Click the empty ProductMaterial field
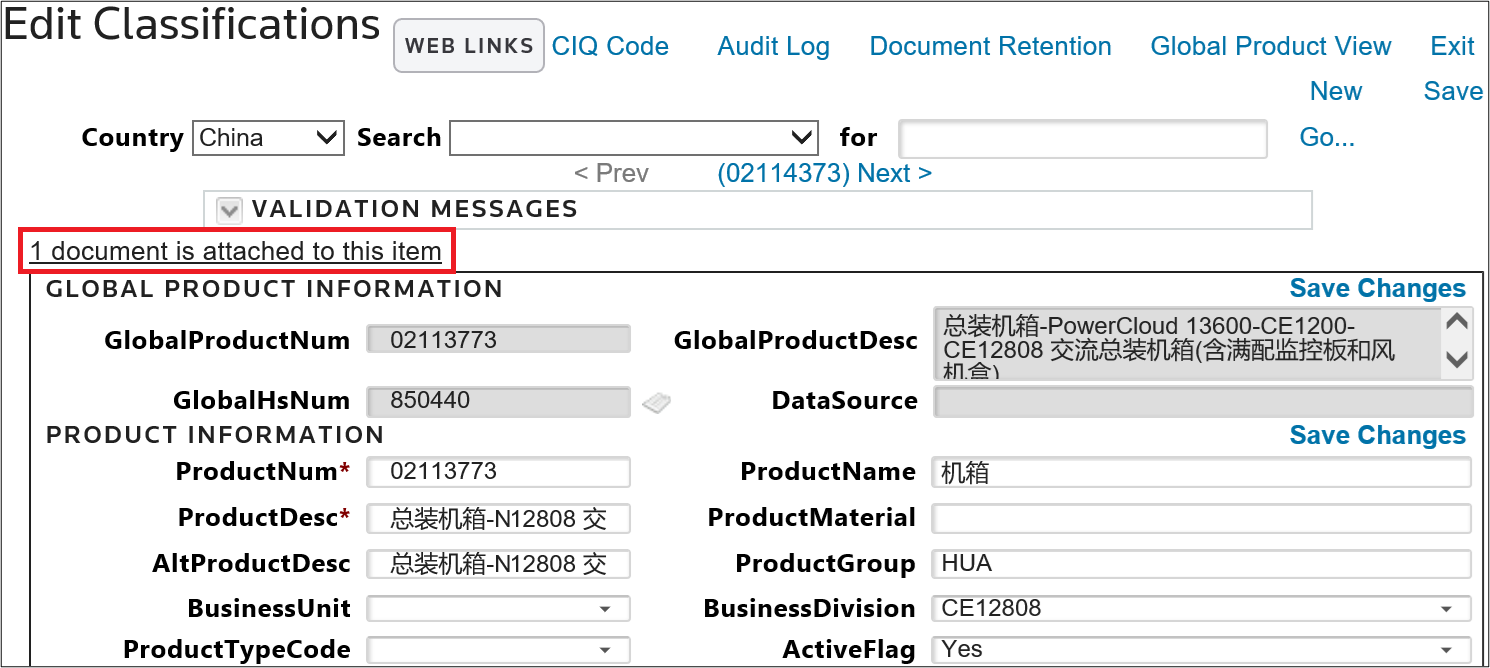The height and width of the screenshot is (668, 1490). point(1202,518)
